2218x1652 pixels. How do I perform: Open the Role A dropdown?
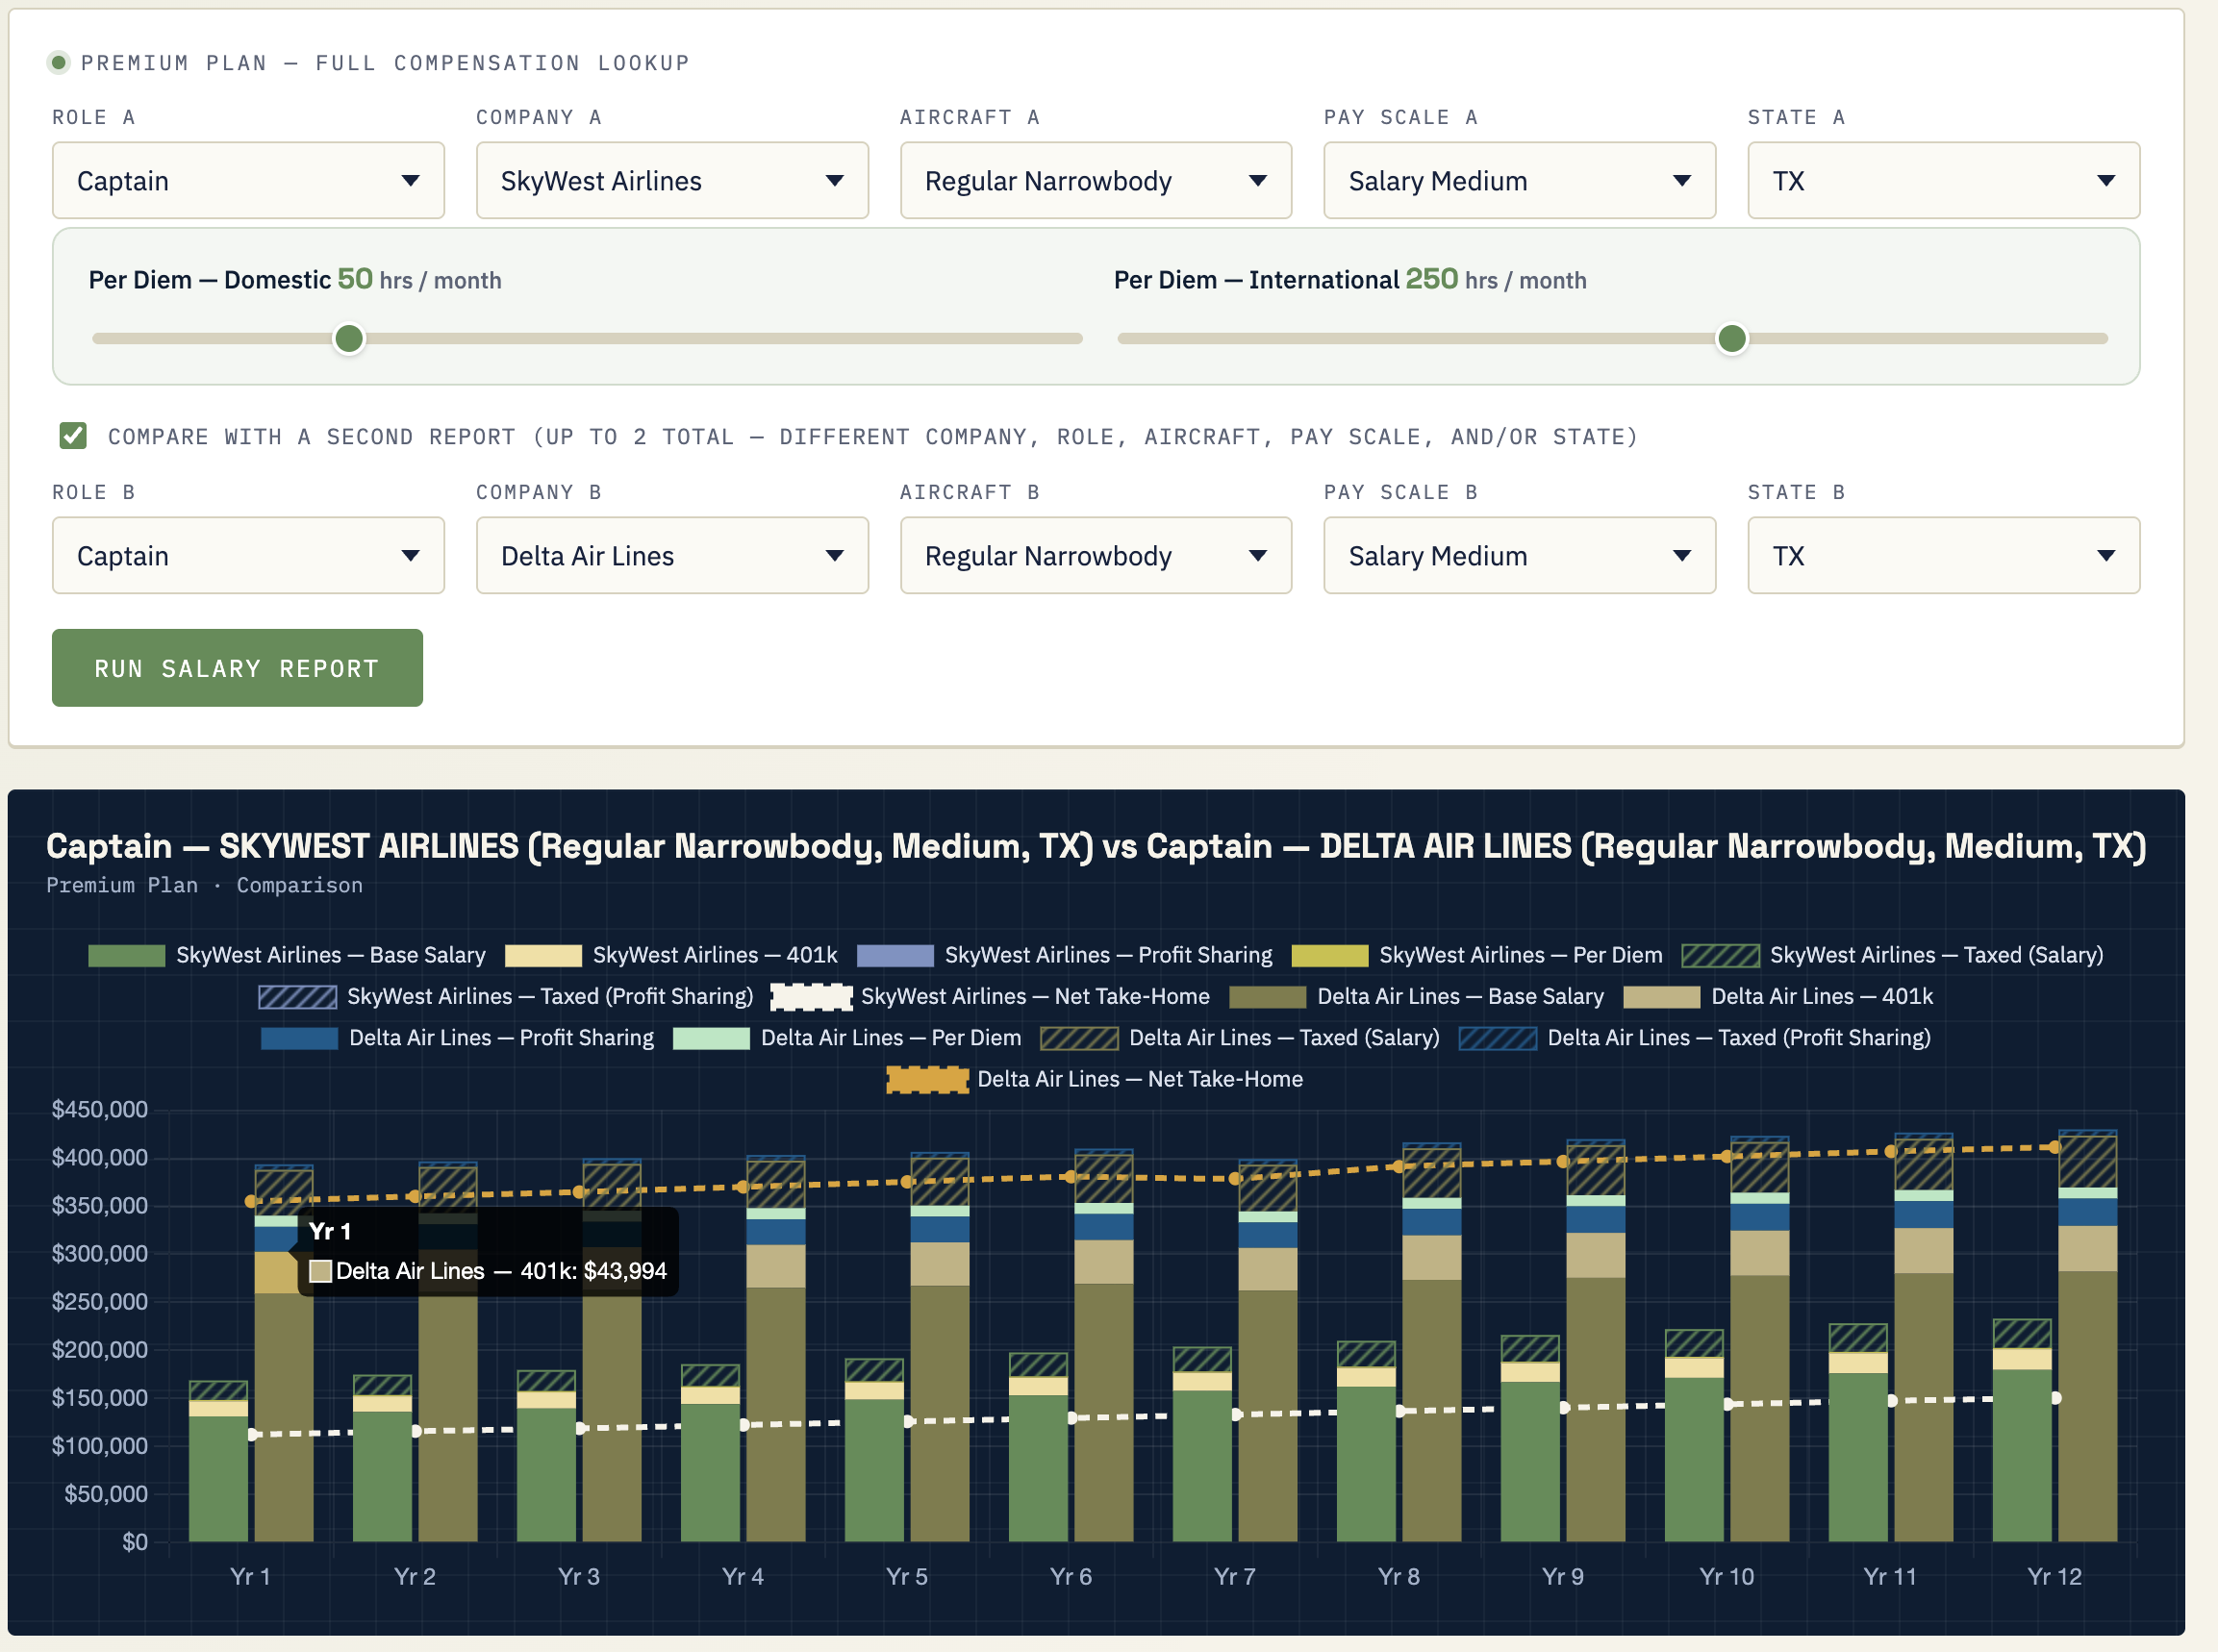coord(248,180)
